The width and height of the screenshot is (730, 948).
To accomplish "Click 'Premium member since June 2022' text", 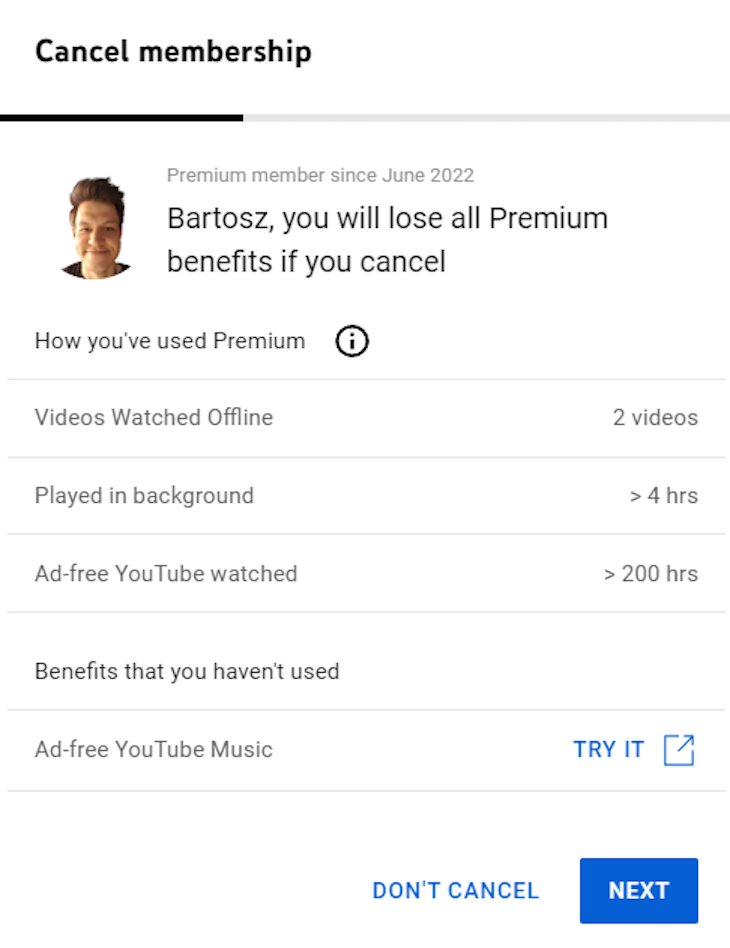I will pos(320,175).
